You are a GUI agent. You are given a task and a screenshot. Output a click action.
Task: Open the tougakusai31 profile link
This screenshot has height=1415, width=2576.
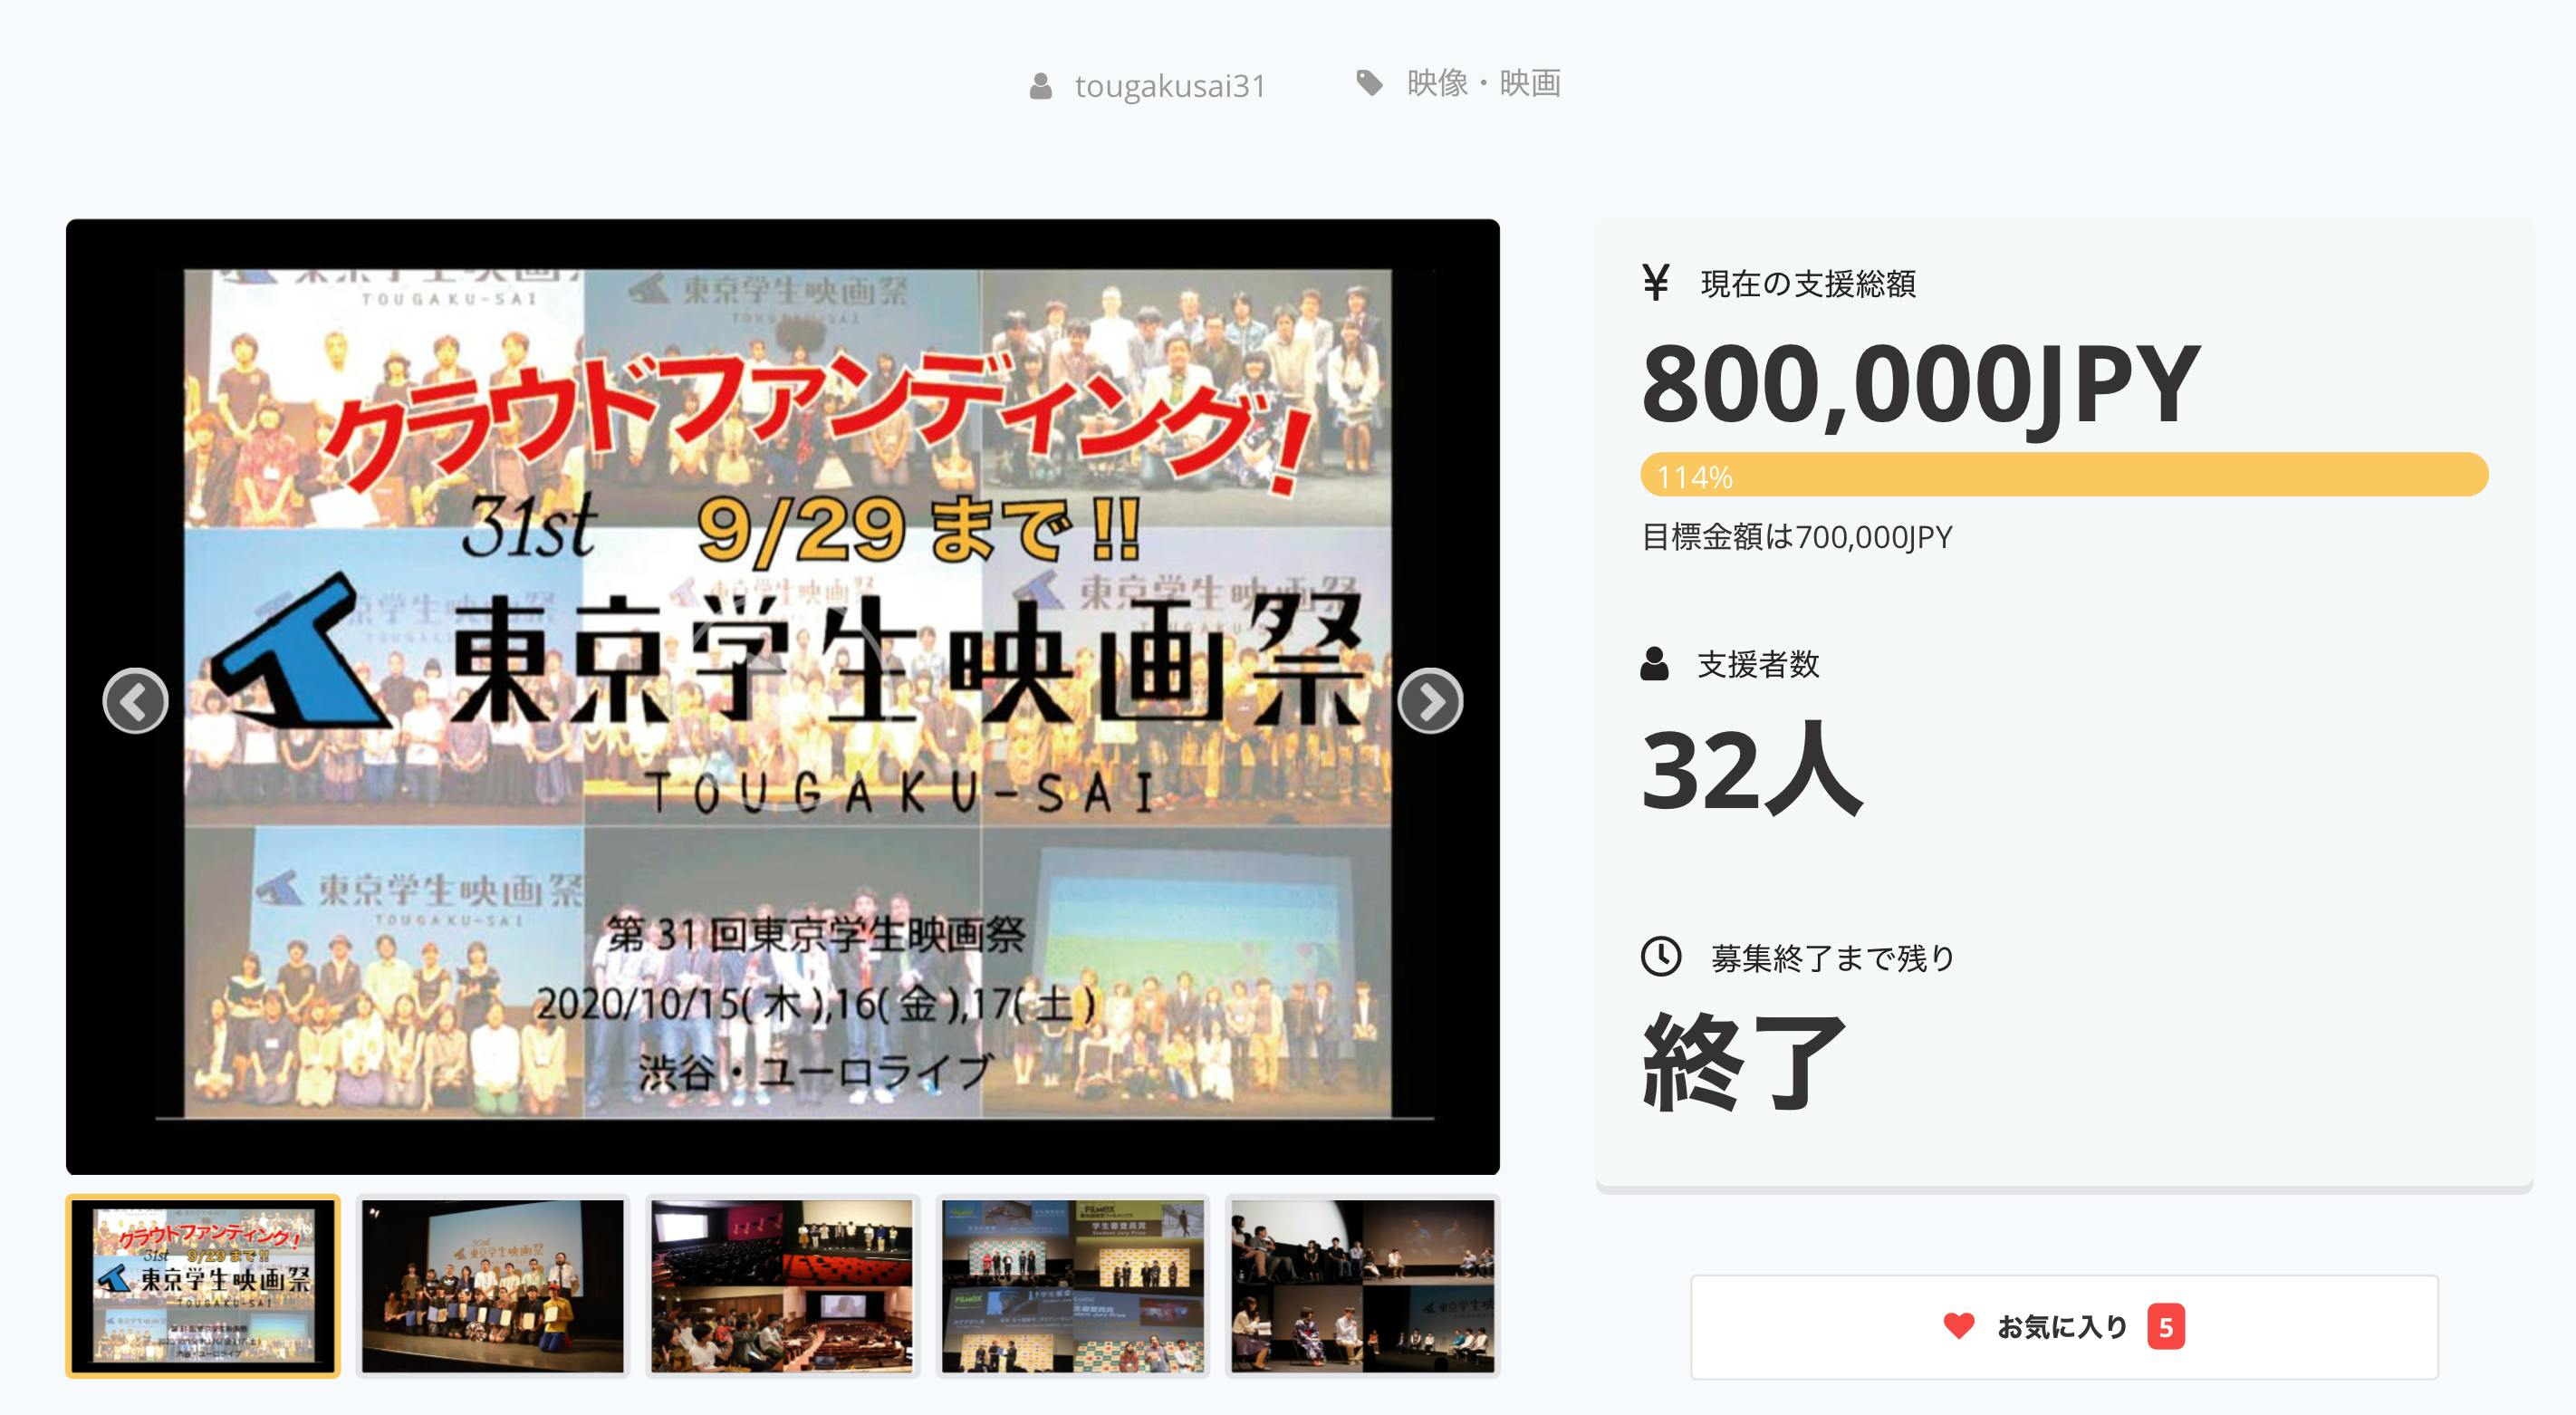pyautogui.click(x=1170, y=86)
